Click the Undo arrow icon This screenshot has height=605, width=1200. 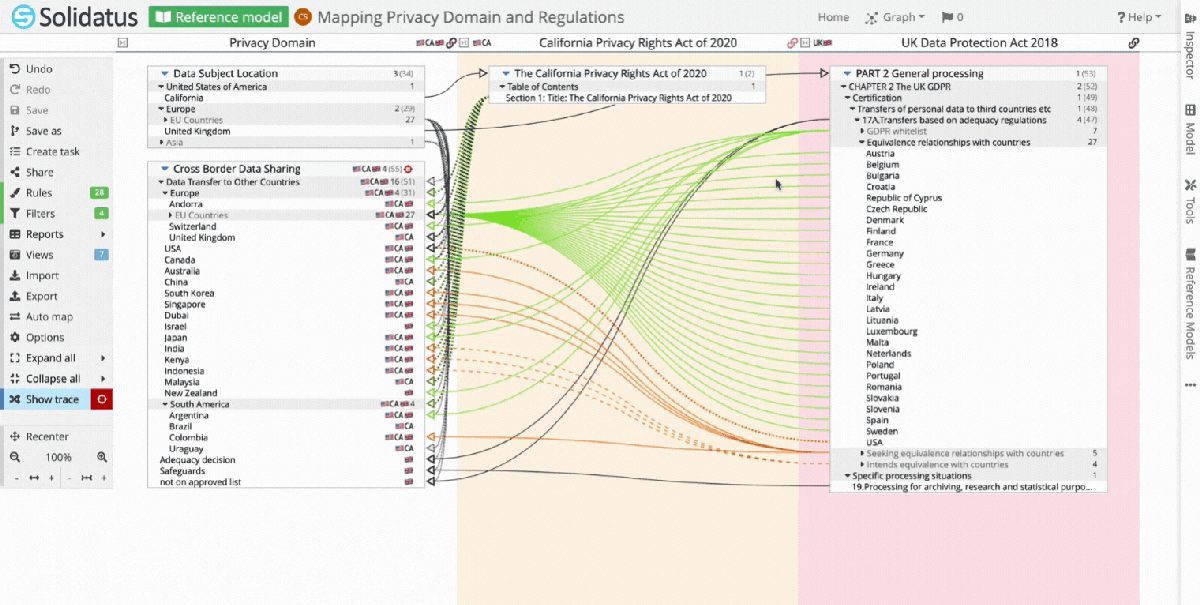pos(14,69)
